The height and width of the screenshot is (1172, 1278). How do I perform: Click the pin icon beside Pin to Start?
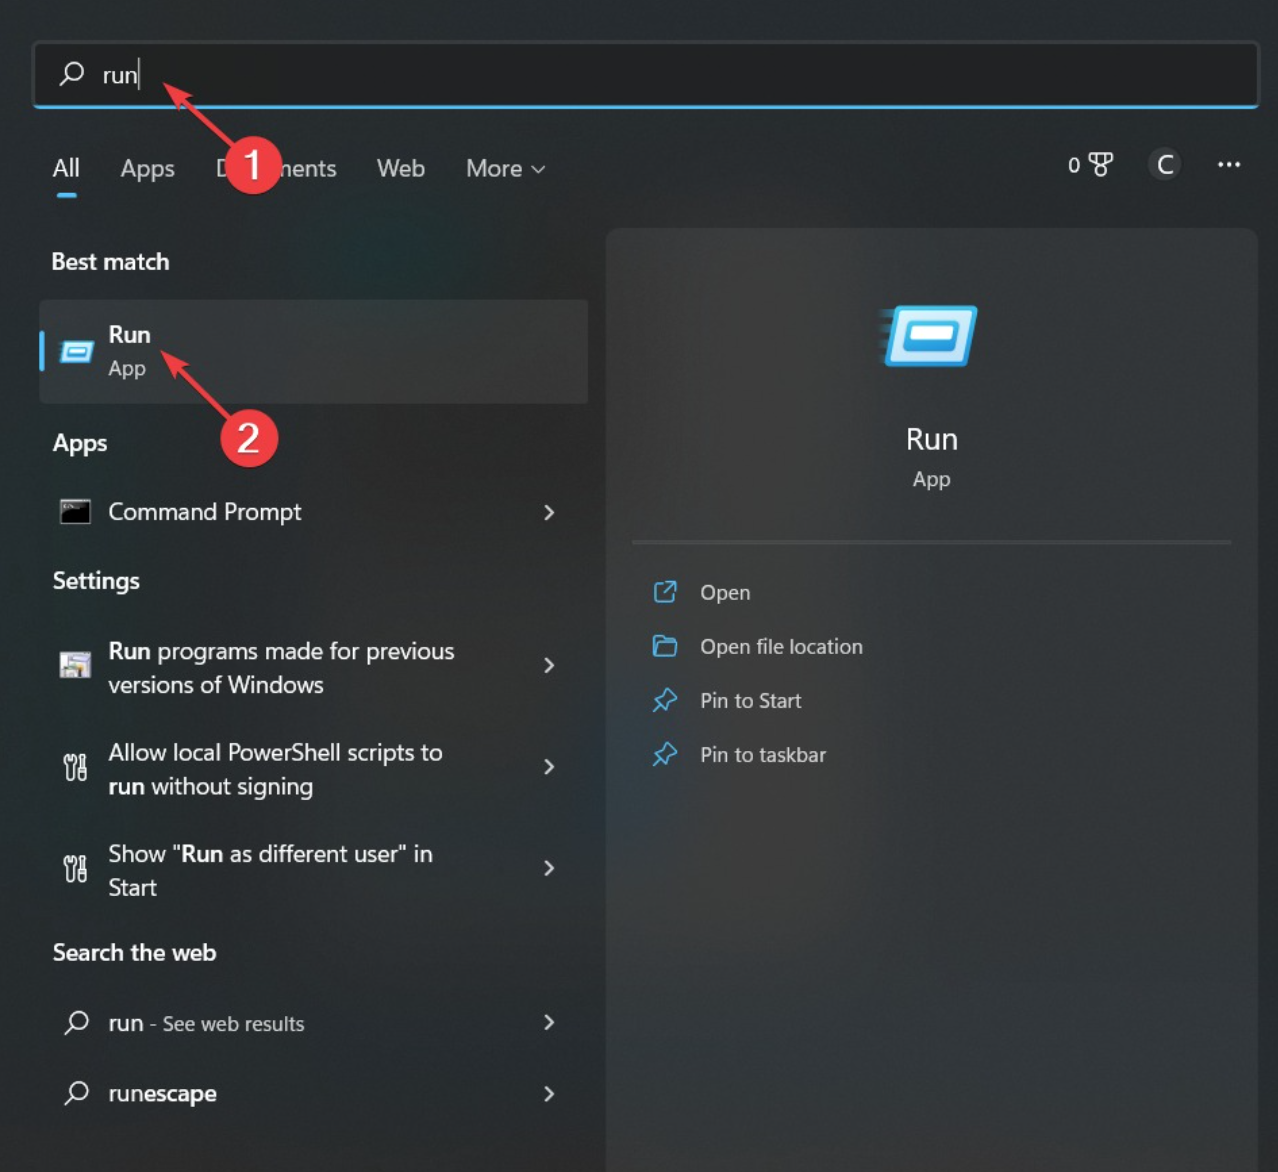coord(665,700)
